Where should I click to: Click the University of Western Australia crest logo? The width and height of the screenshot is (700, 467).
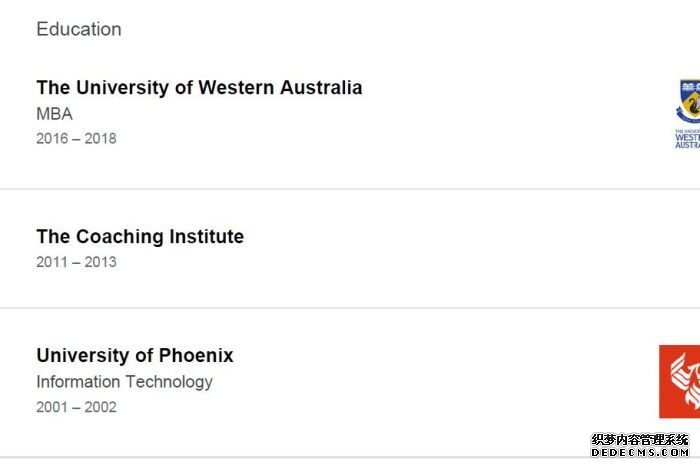688,113
